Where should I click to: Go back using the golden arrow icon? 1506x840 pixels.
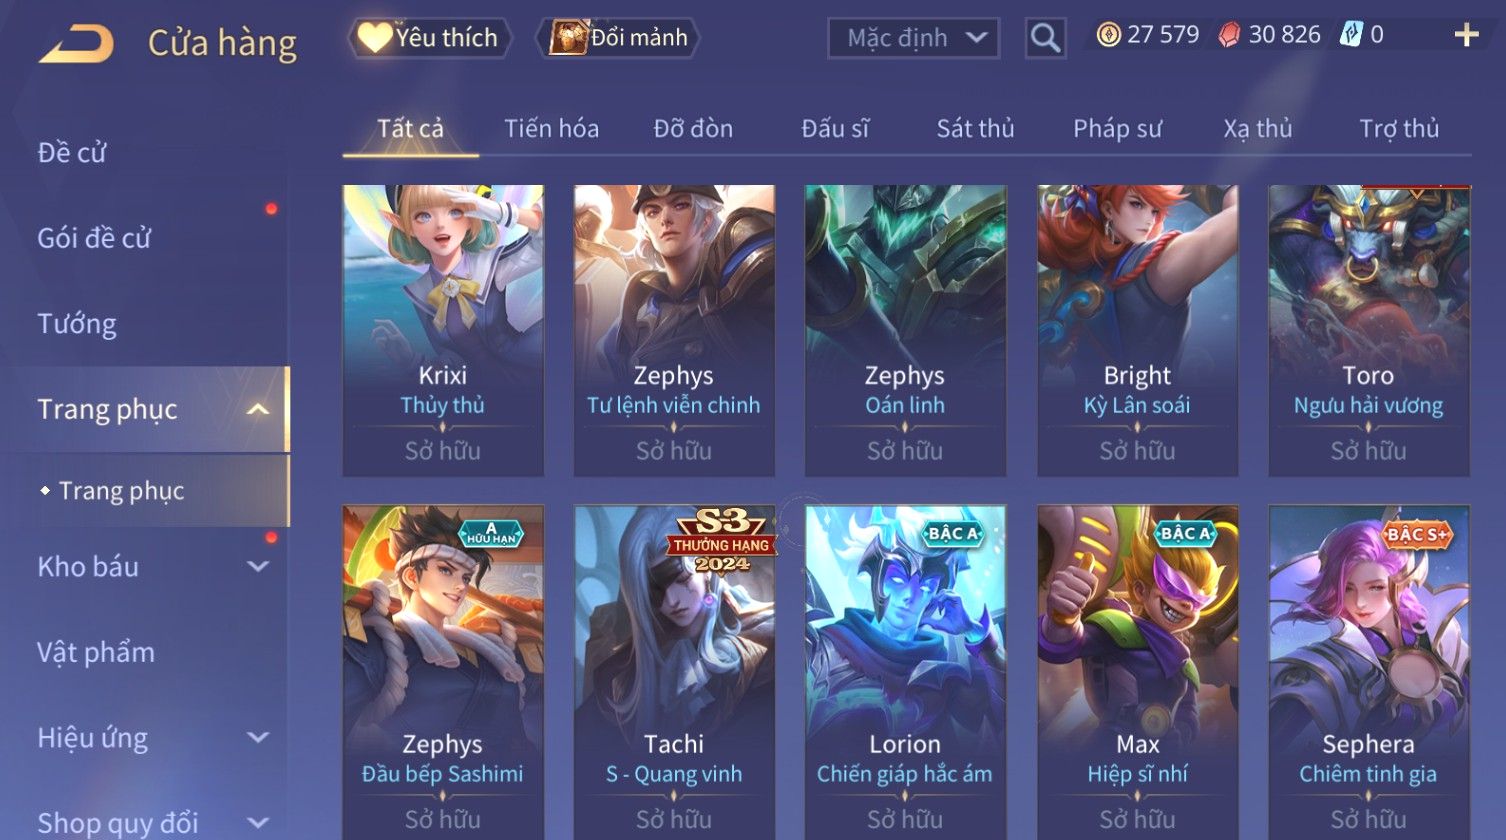tap(76, 43)
